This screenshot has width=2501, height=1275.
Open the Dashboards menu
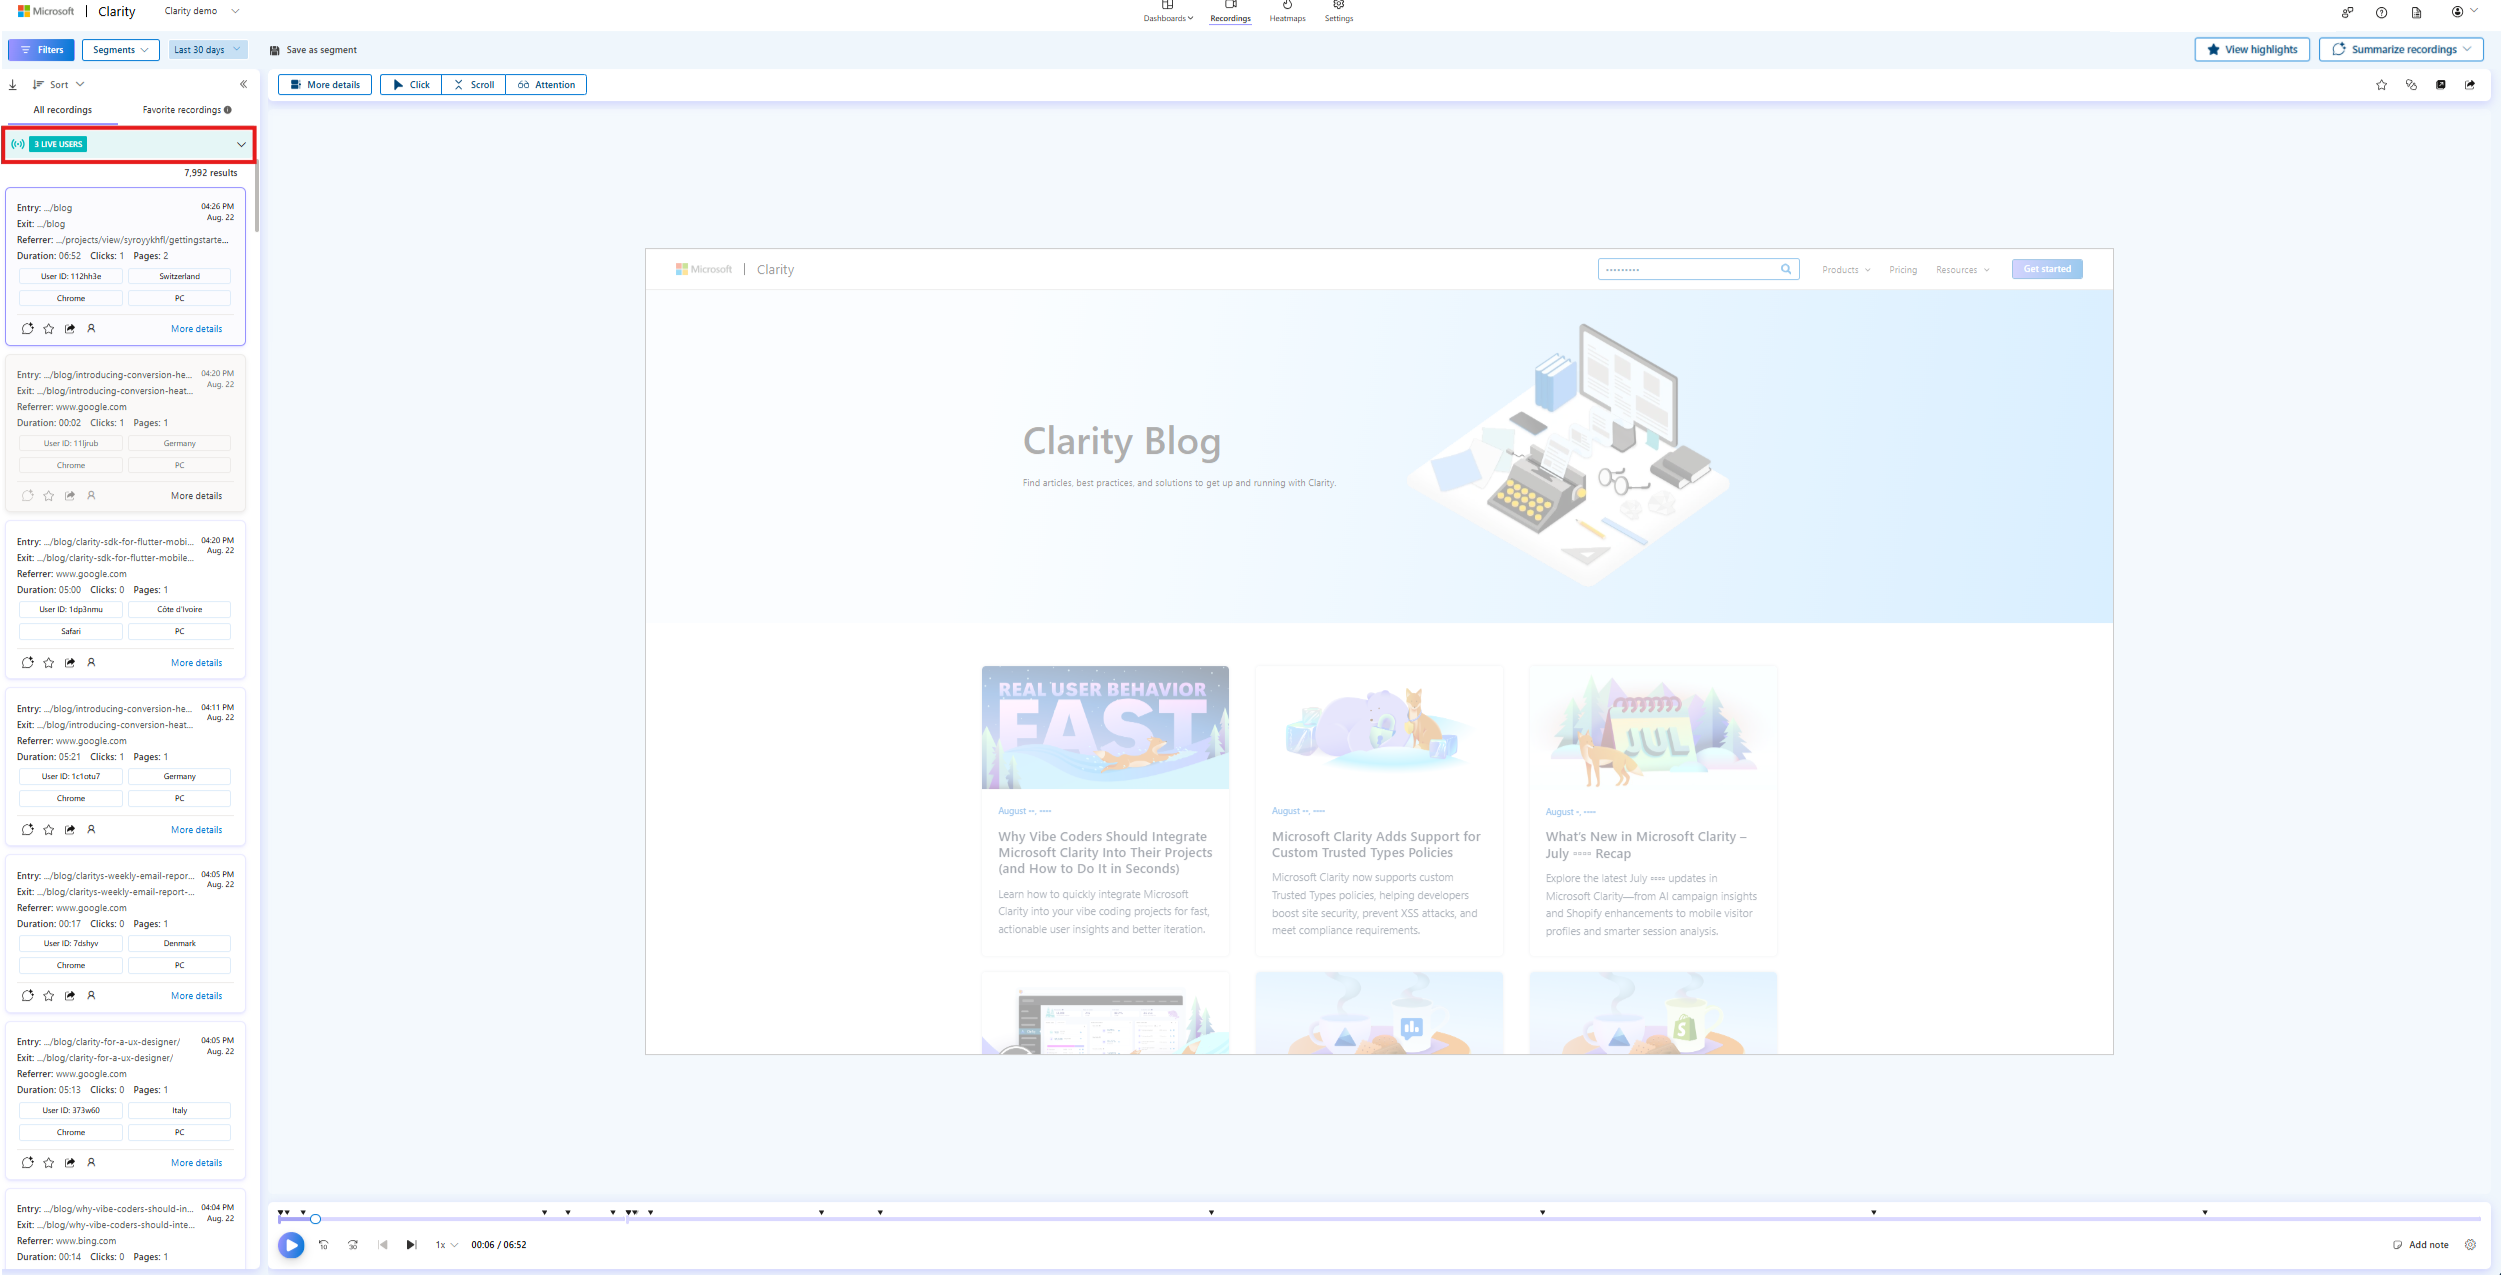(x=1168, y=12)
